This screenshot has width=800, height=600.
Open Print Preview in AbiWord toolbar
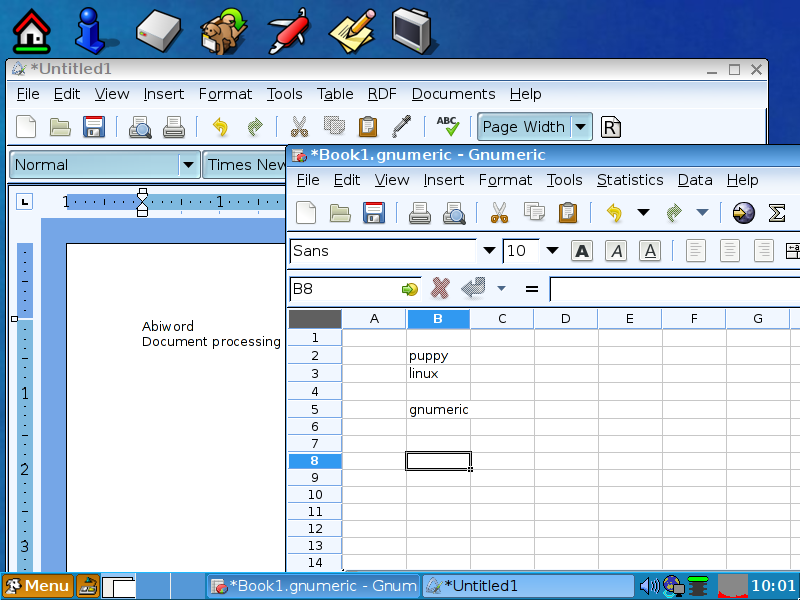140,127
